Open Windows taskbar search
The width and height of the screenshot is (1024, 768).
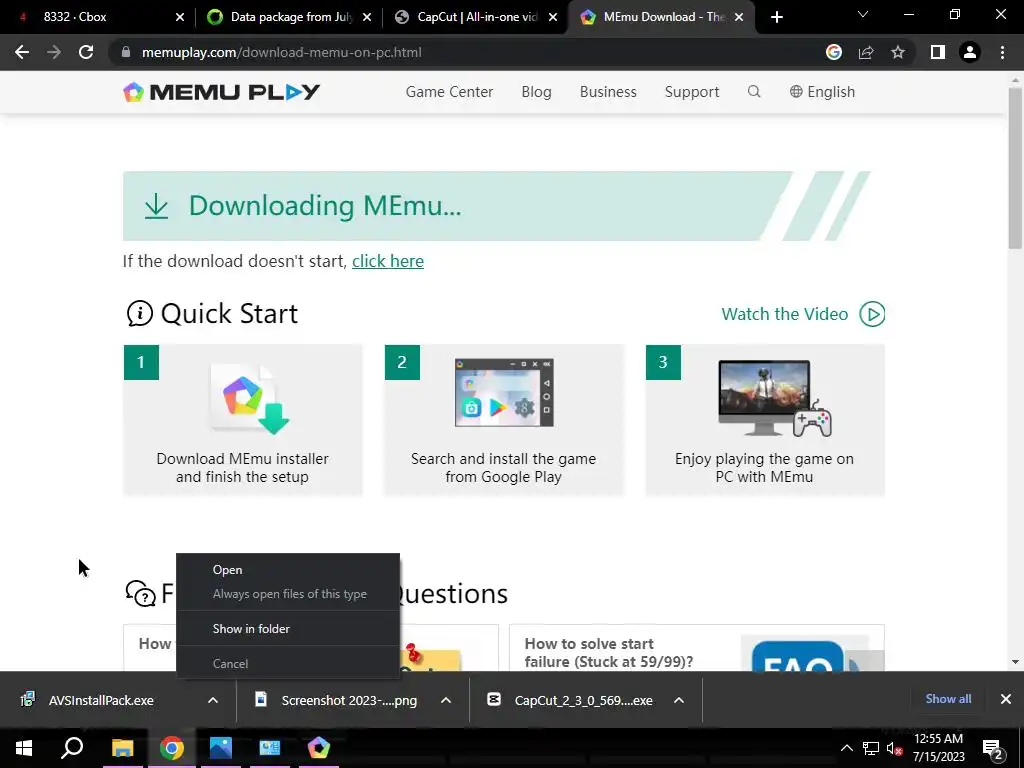(x=72, y=748)
